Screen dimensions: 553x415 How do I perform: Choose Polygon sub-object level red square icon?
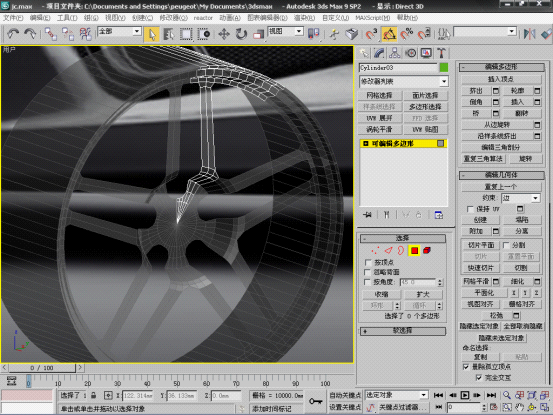click(x=414, y=251)
